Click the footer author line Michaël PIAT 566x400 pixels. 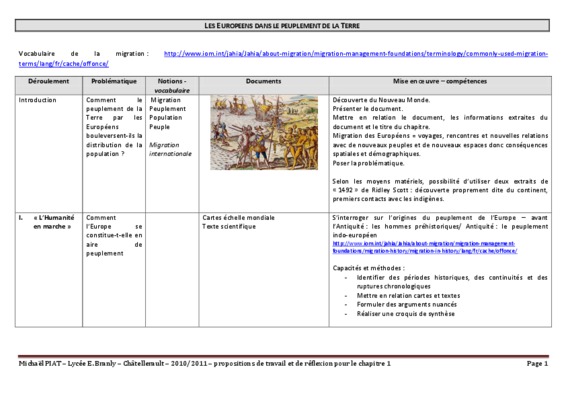[205, 364]
